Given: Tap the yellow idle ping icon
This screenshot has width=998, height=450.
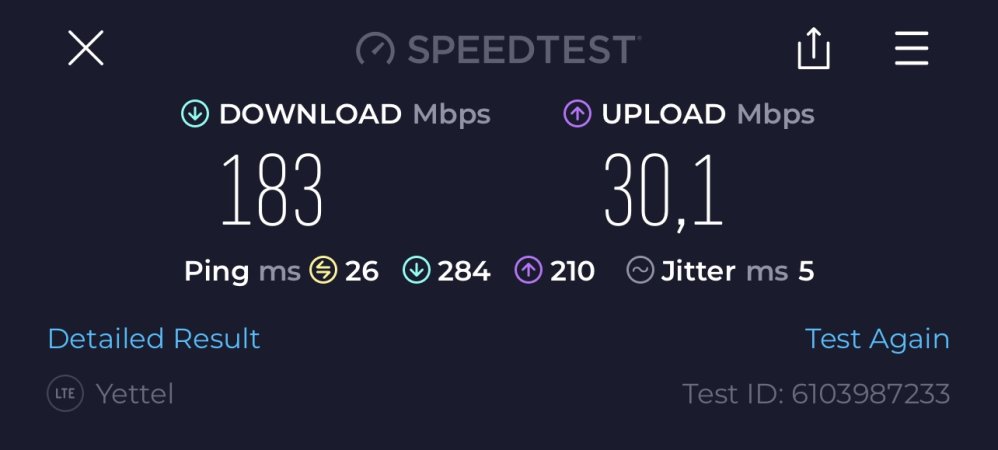Looking at the screenshot, I should 323,271.
